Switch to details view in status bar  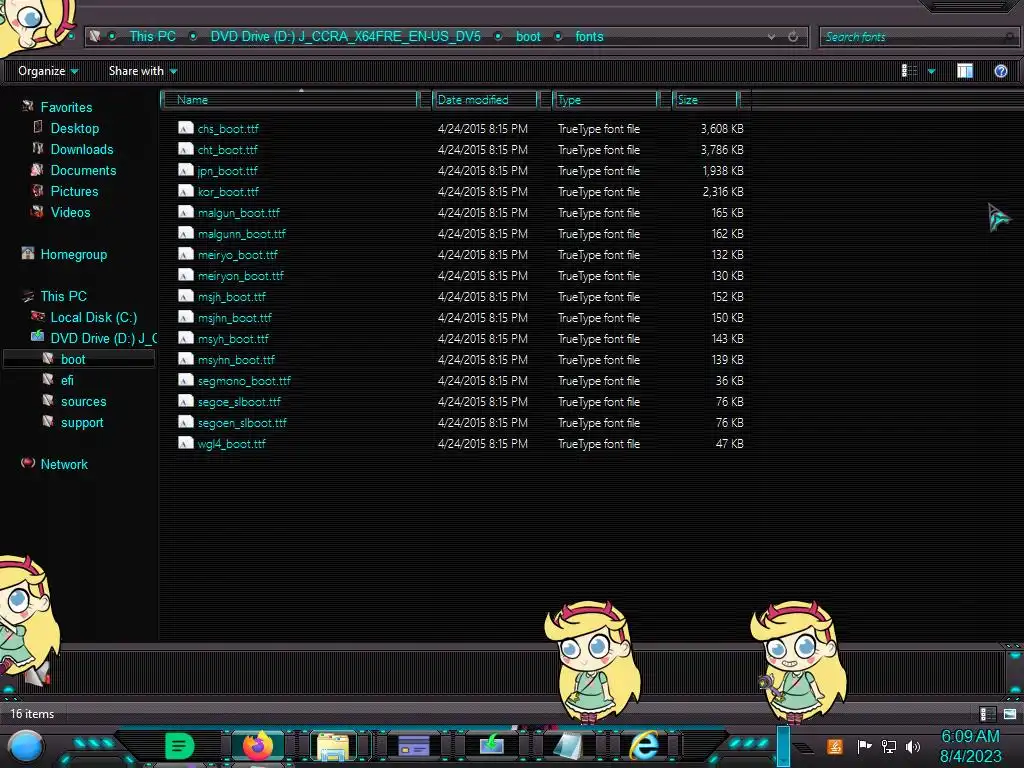987,714
